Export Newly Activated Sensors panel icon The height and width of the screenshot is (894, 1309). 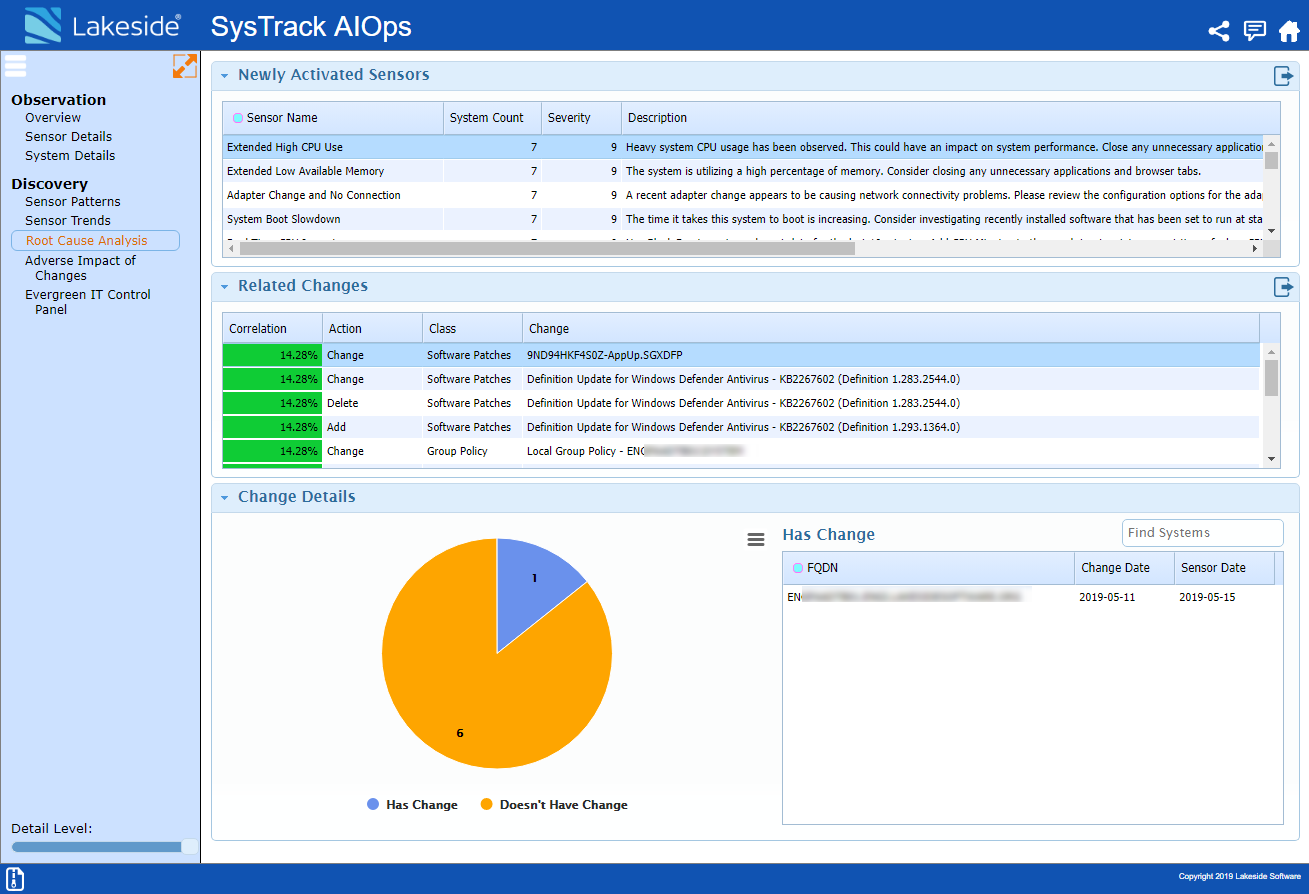pyautogui.click(x=1283, y=76)
